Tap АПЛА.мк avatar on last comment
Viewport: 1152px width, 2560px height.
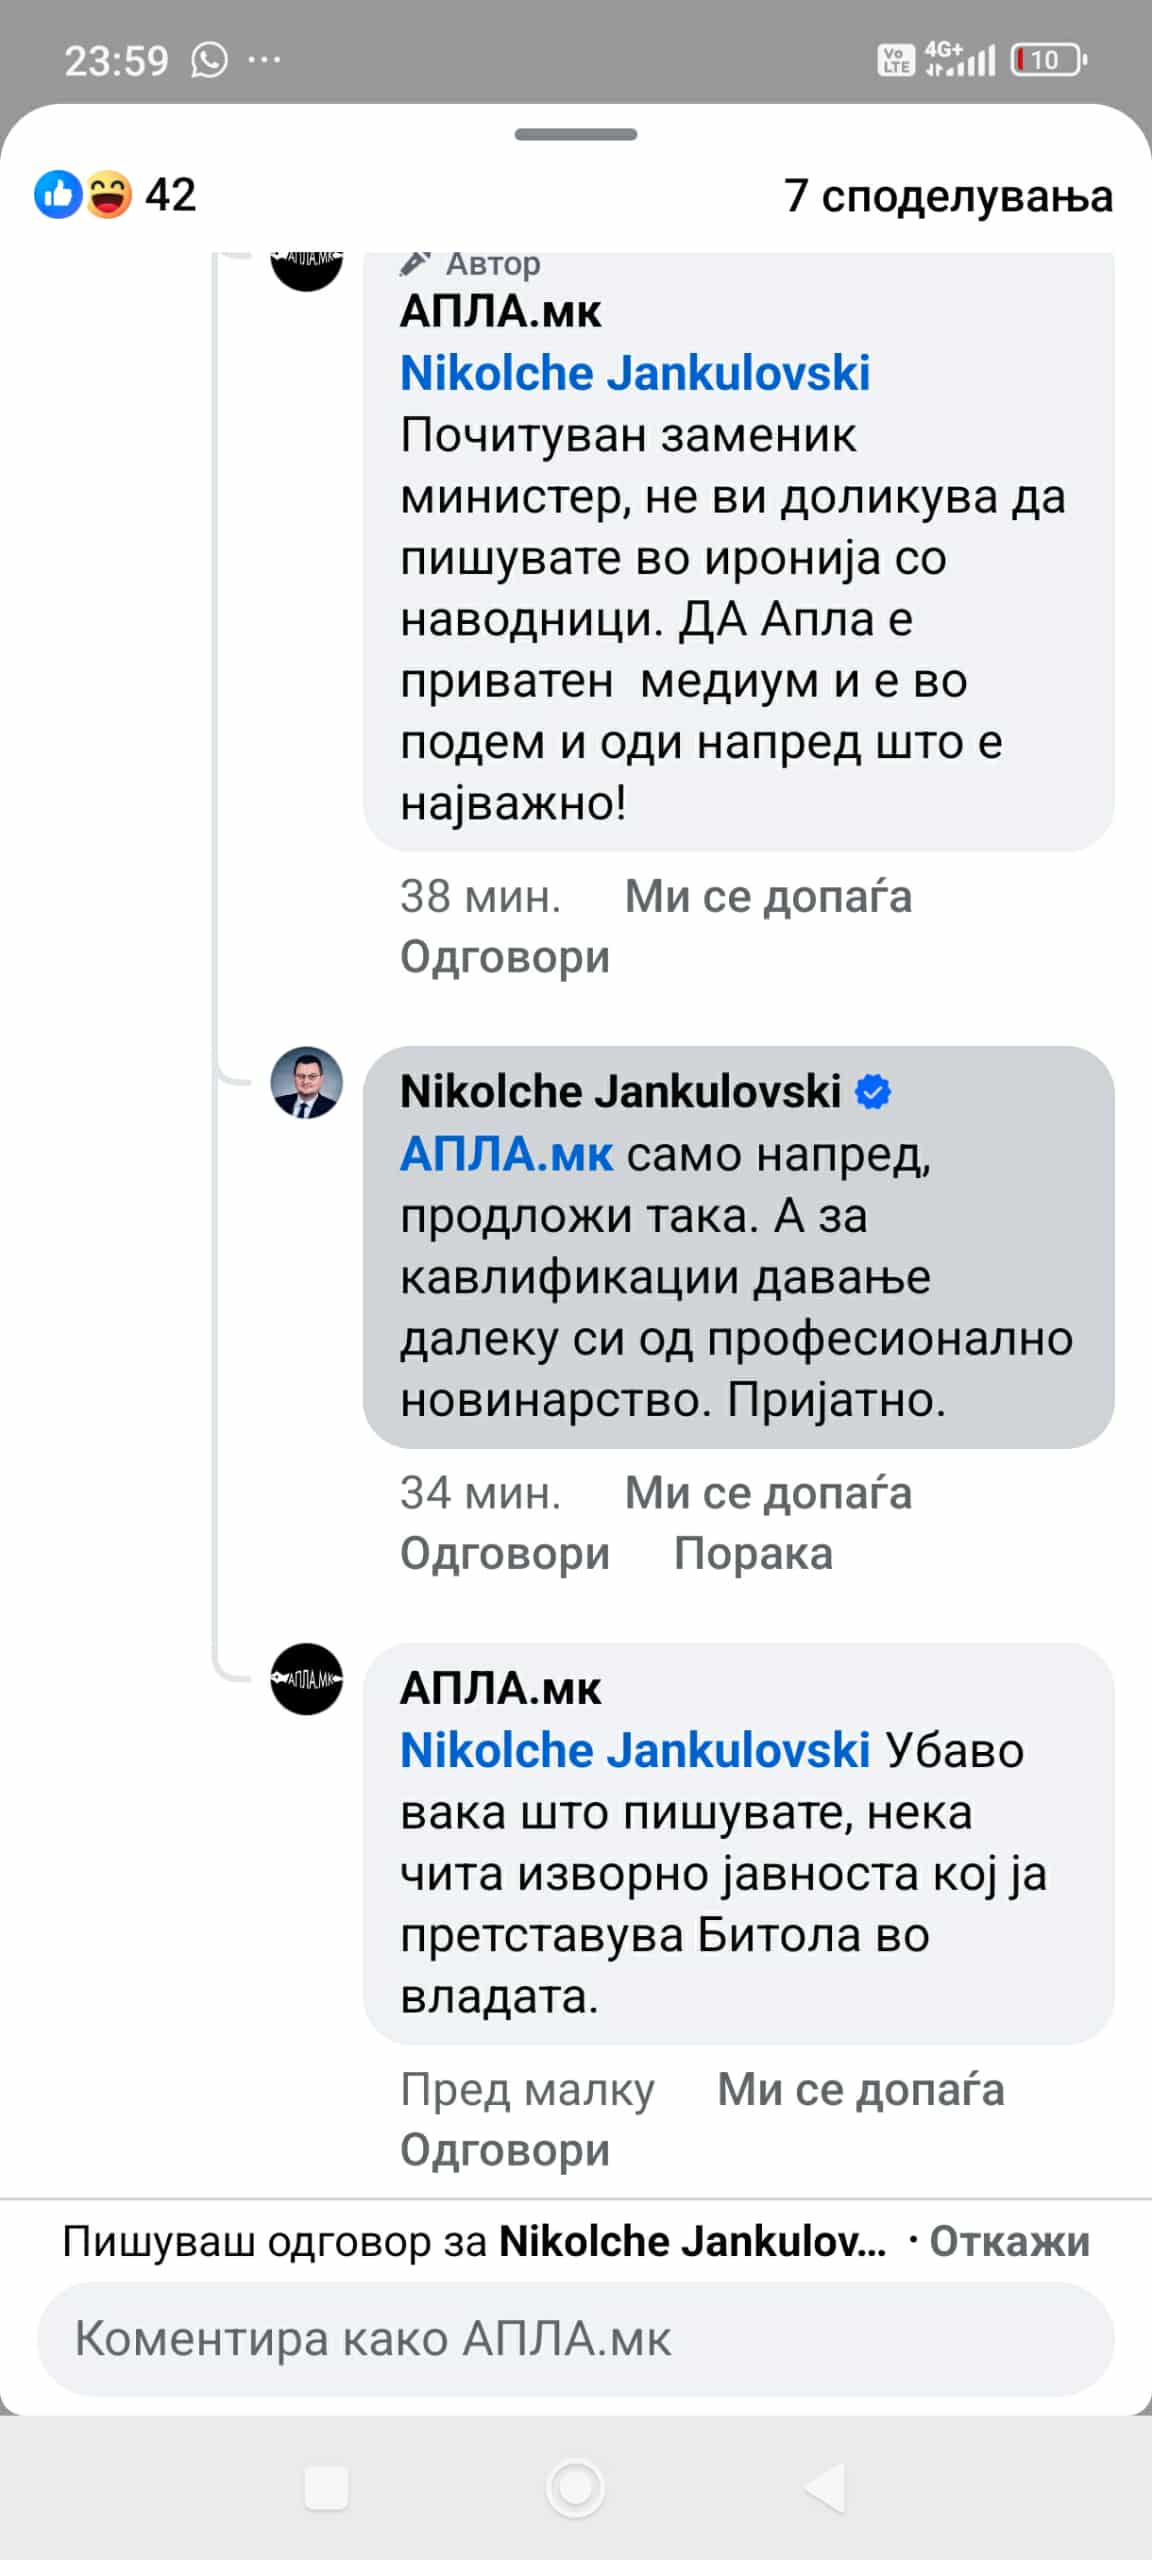(307, 1679)
